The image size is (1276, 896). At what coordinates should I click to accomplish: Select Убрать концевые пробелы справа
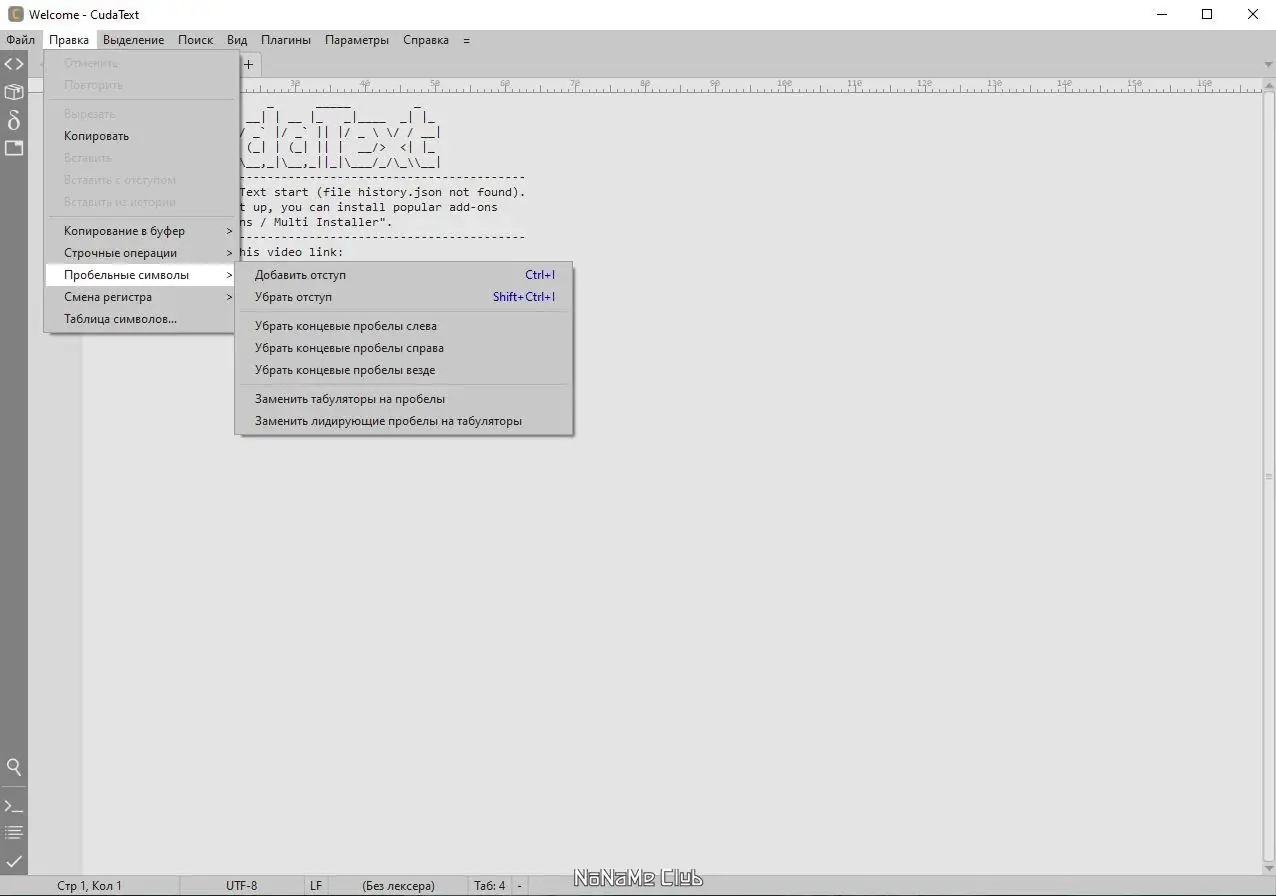click(x=404, y=348)
